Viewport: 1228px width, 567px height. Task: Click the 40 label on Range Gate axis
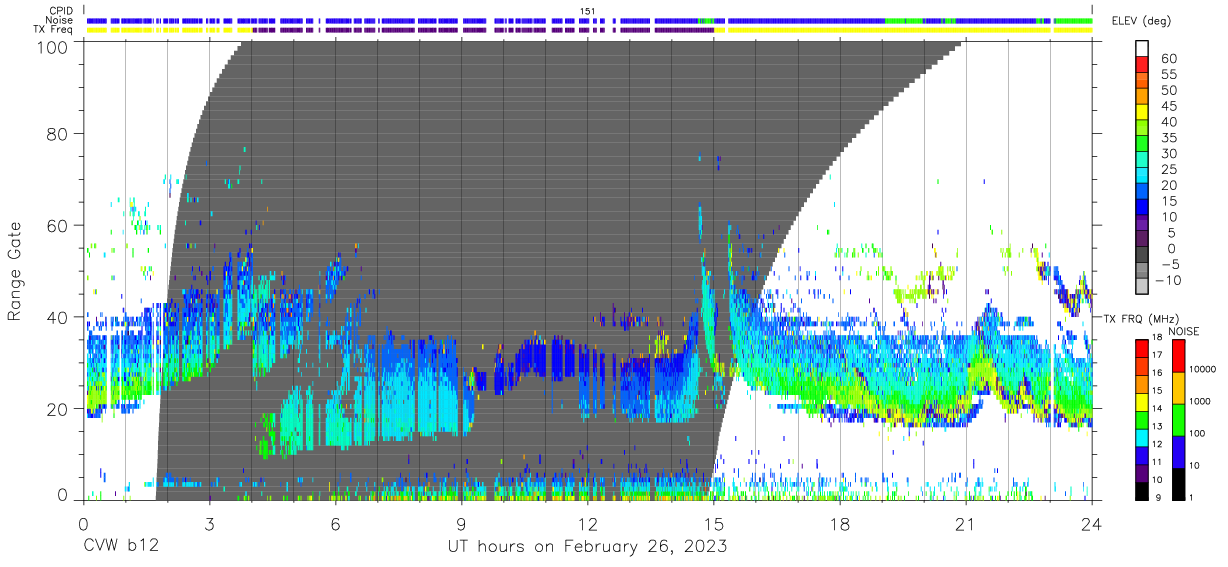coord(58,317)
